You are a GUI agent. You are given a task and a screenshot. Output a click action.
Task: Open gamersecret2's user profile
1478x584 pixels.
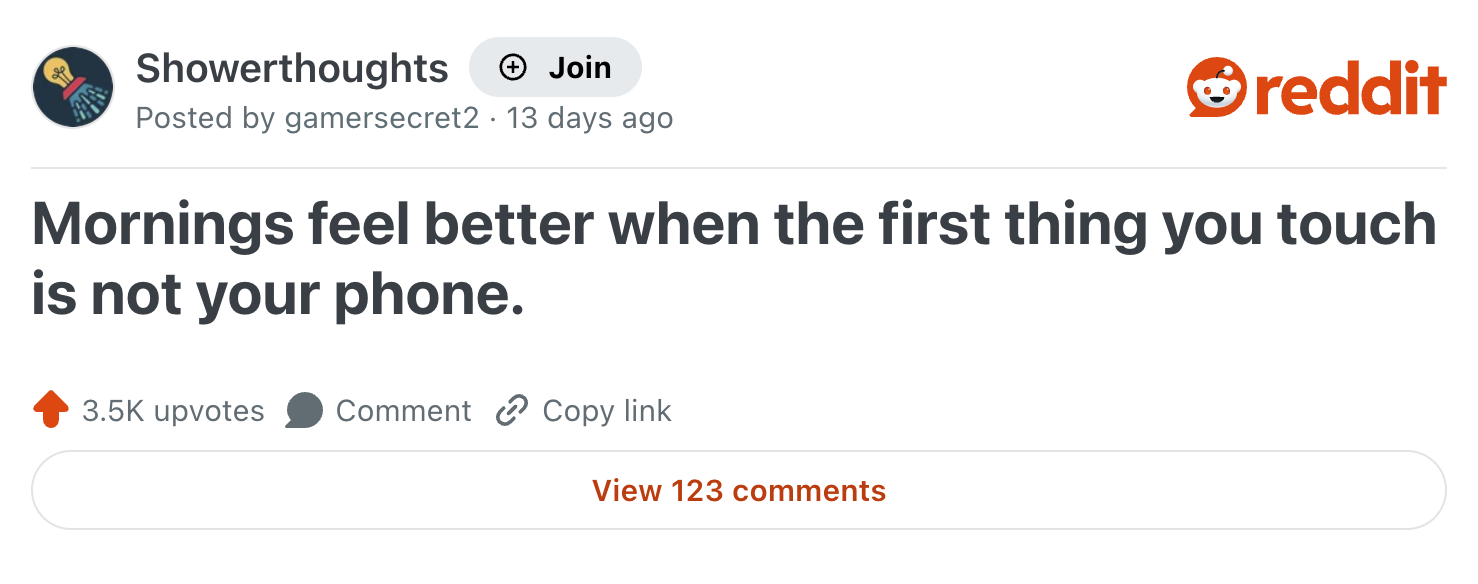click(382, 118)
